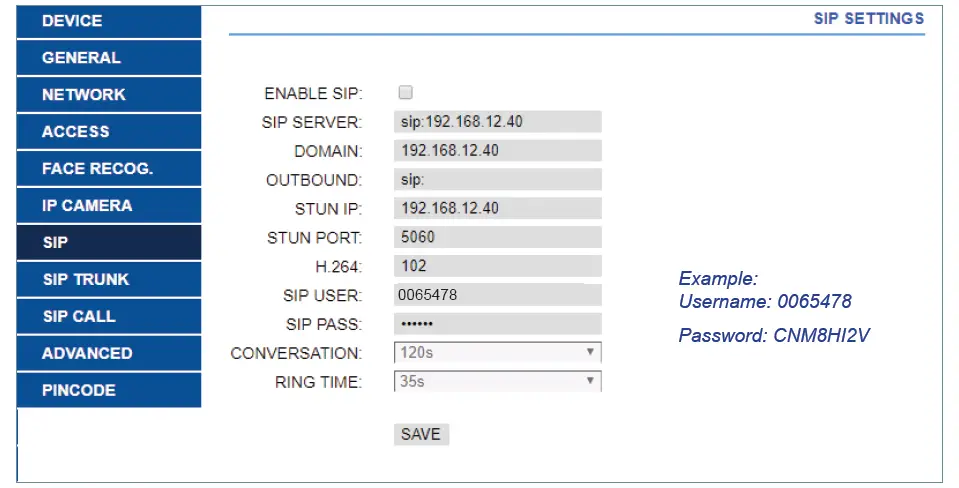Go to SIP Call settings
The height and width of the screenshot is (488, 959).
pos(108,317)
